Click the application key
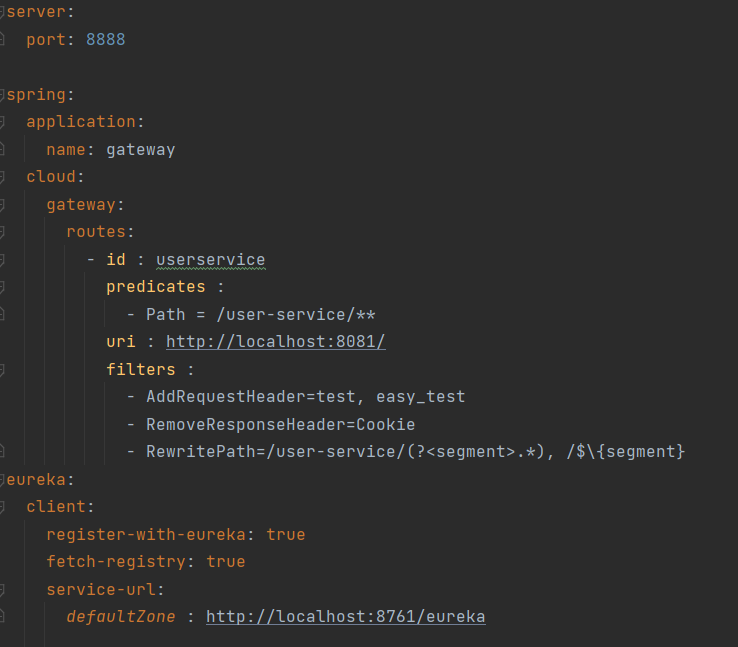Viewport: 738px width, 647px height. click(x=81, y=122)
